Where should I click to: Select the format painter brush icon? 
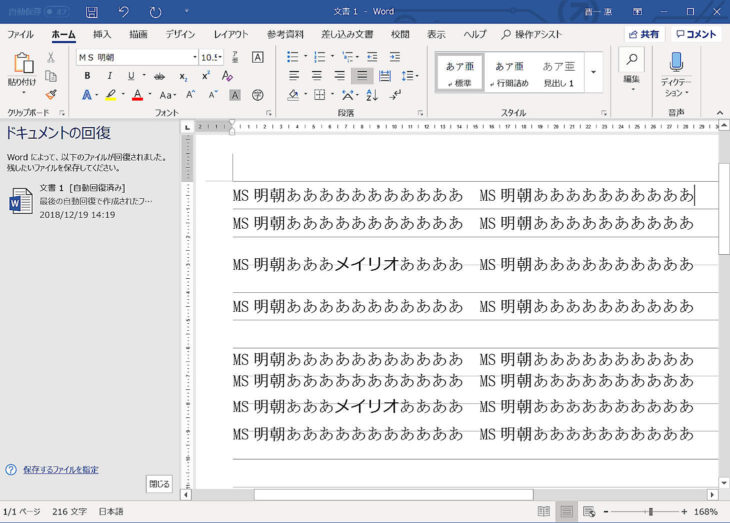pos(51,94)
